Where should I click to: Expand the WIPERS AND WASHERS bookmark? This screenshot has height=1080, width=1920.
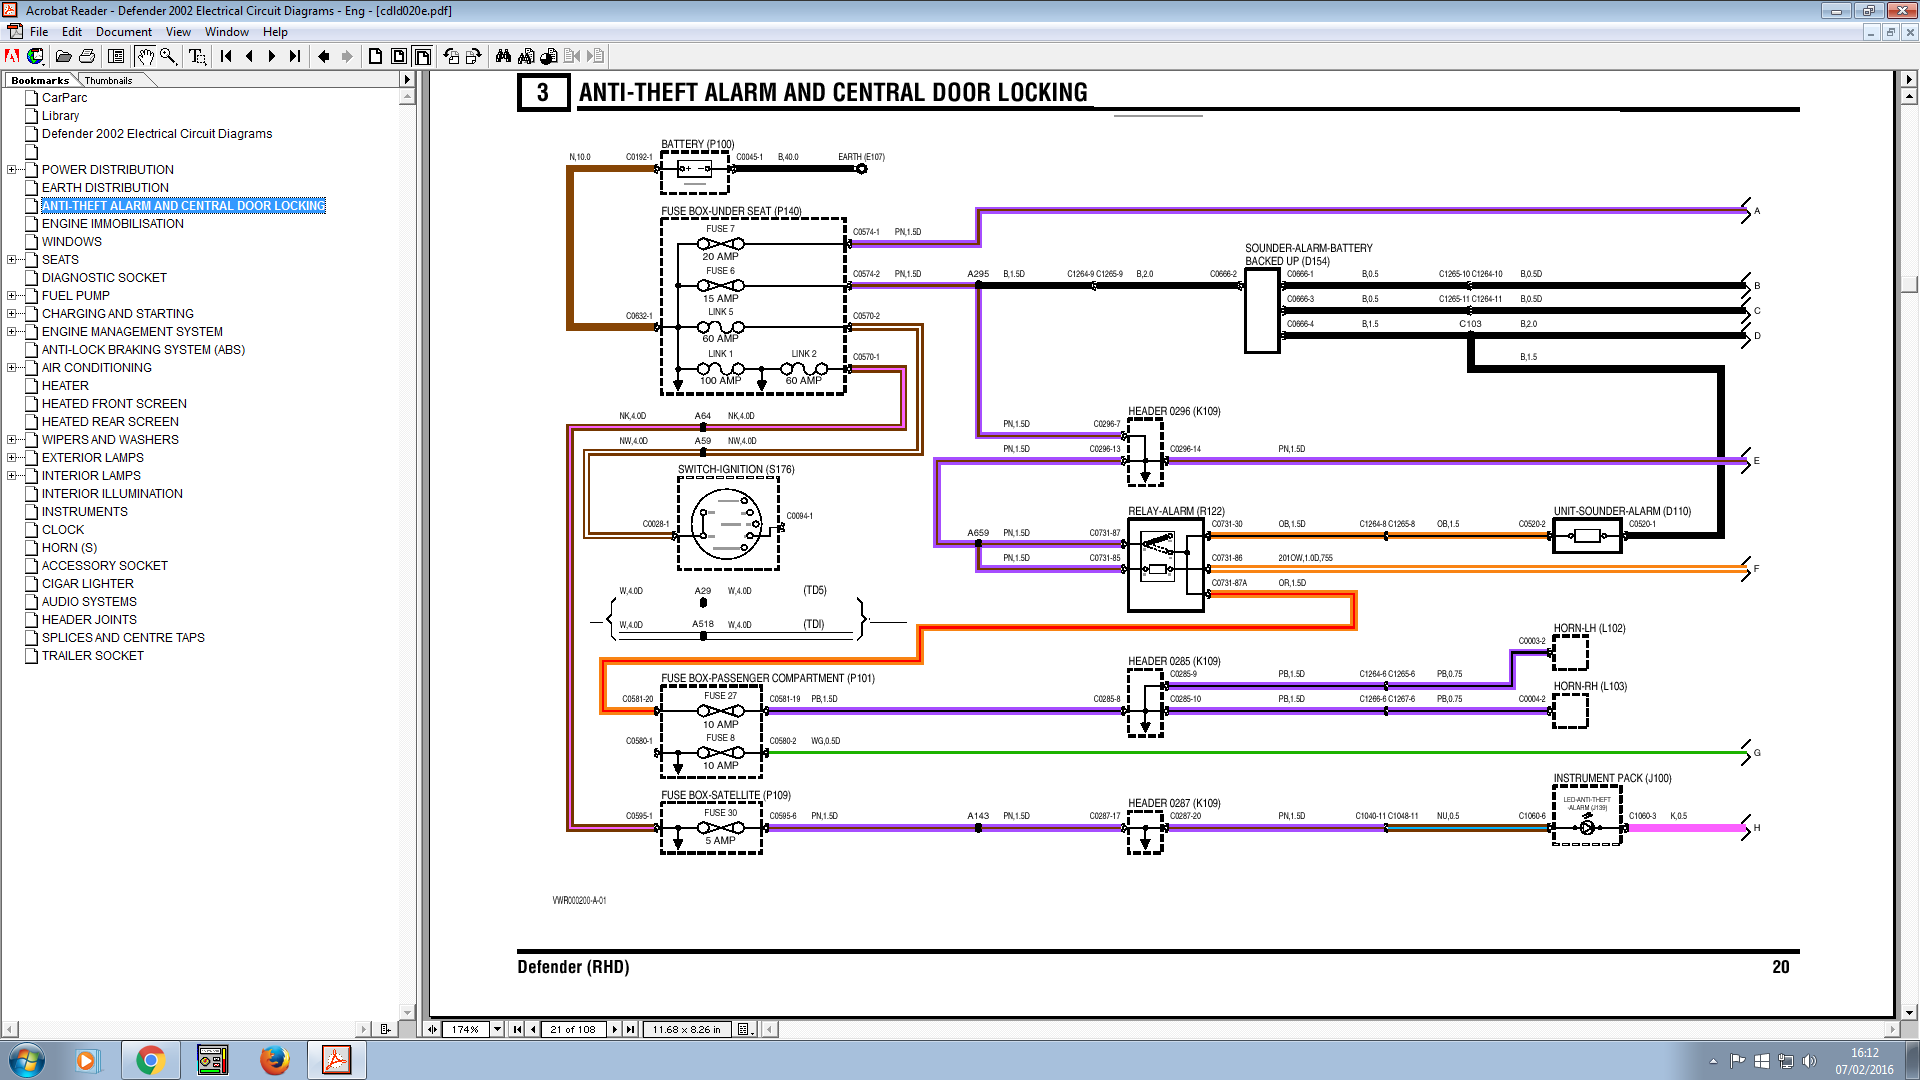click(x=11, y=440)
